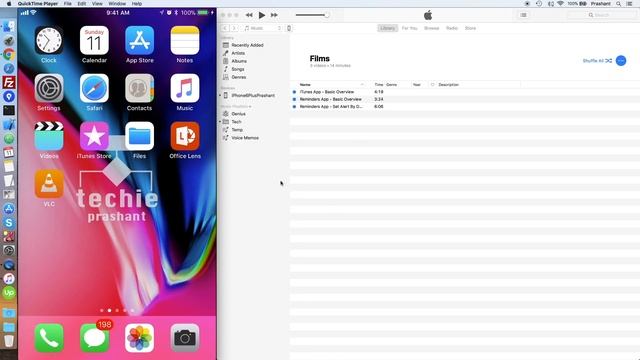Open iPhone Settings app icon
The height and width of the screenshot is (360, 640).
tap(49, 89)
